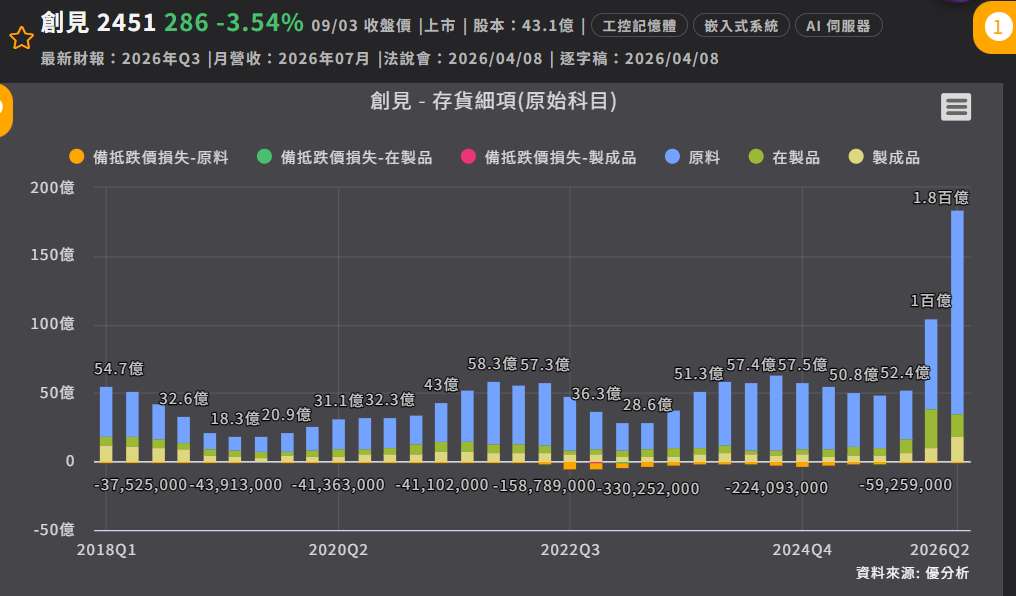Select the tallest 1.8百億 bar at 2026Q2
The height and width of the screenshot is (596, 1016).
click(957, 336)
